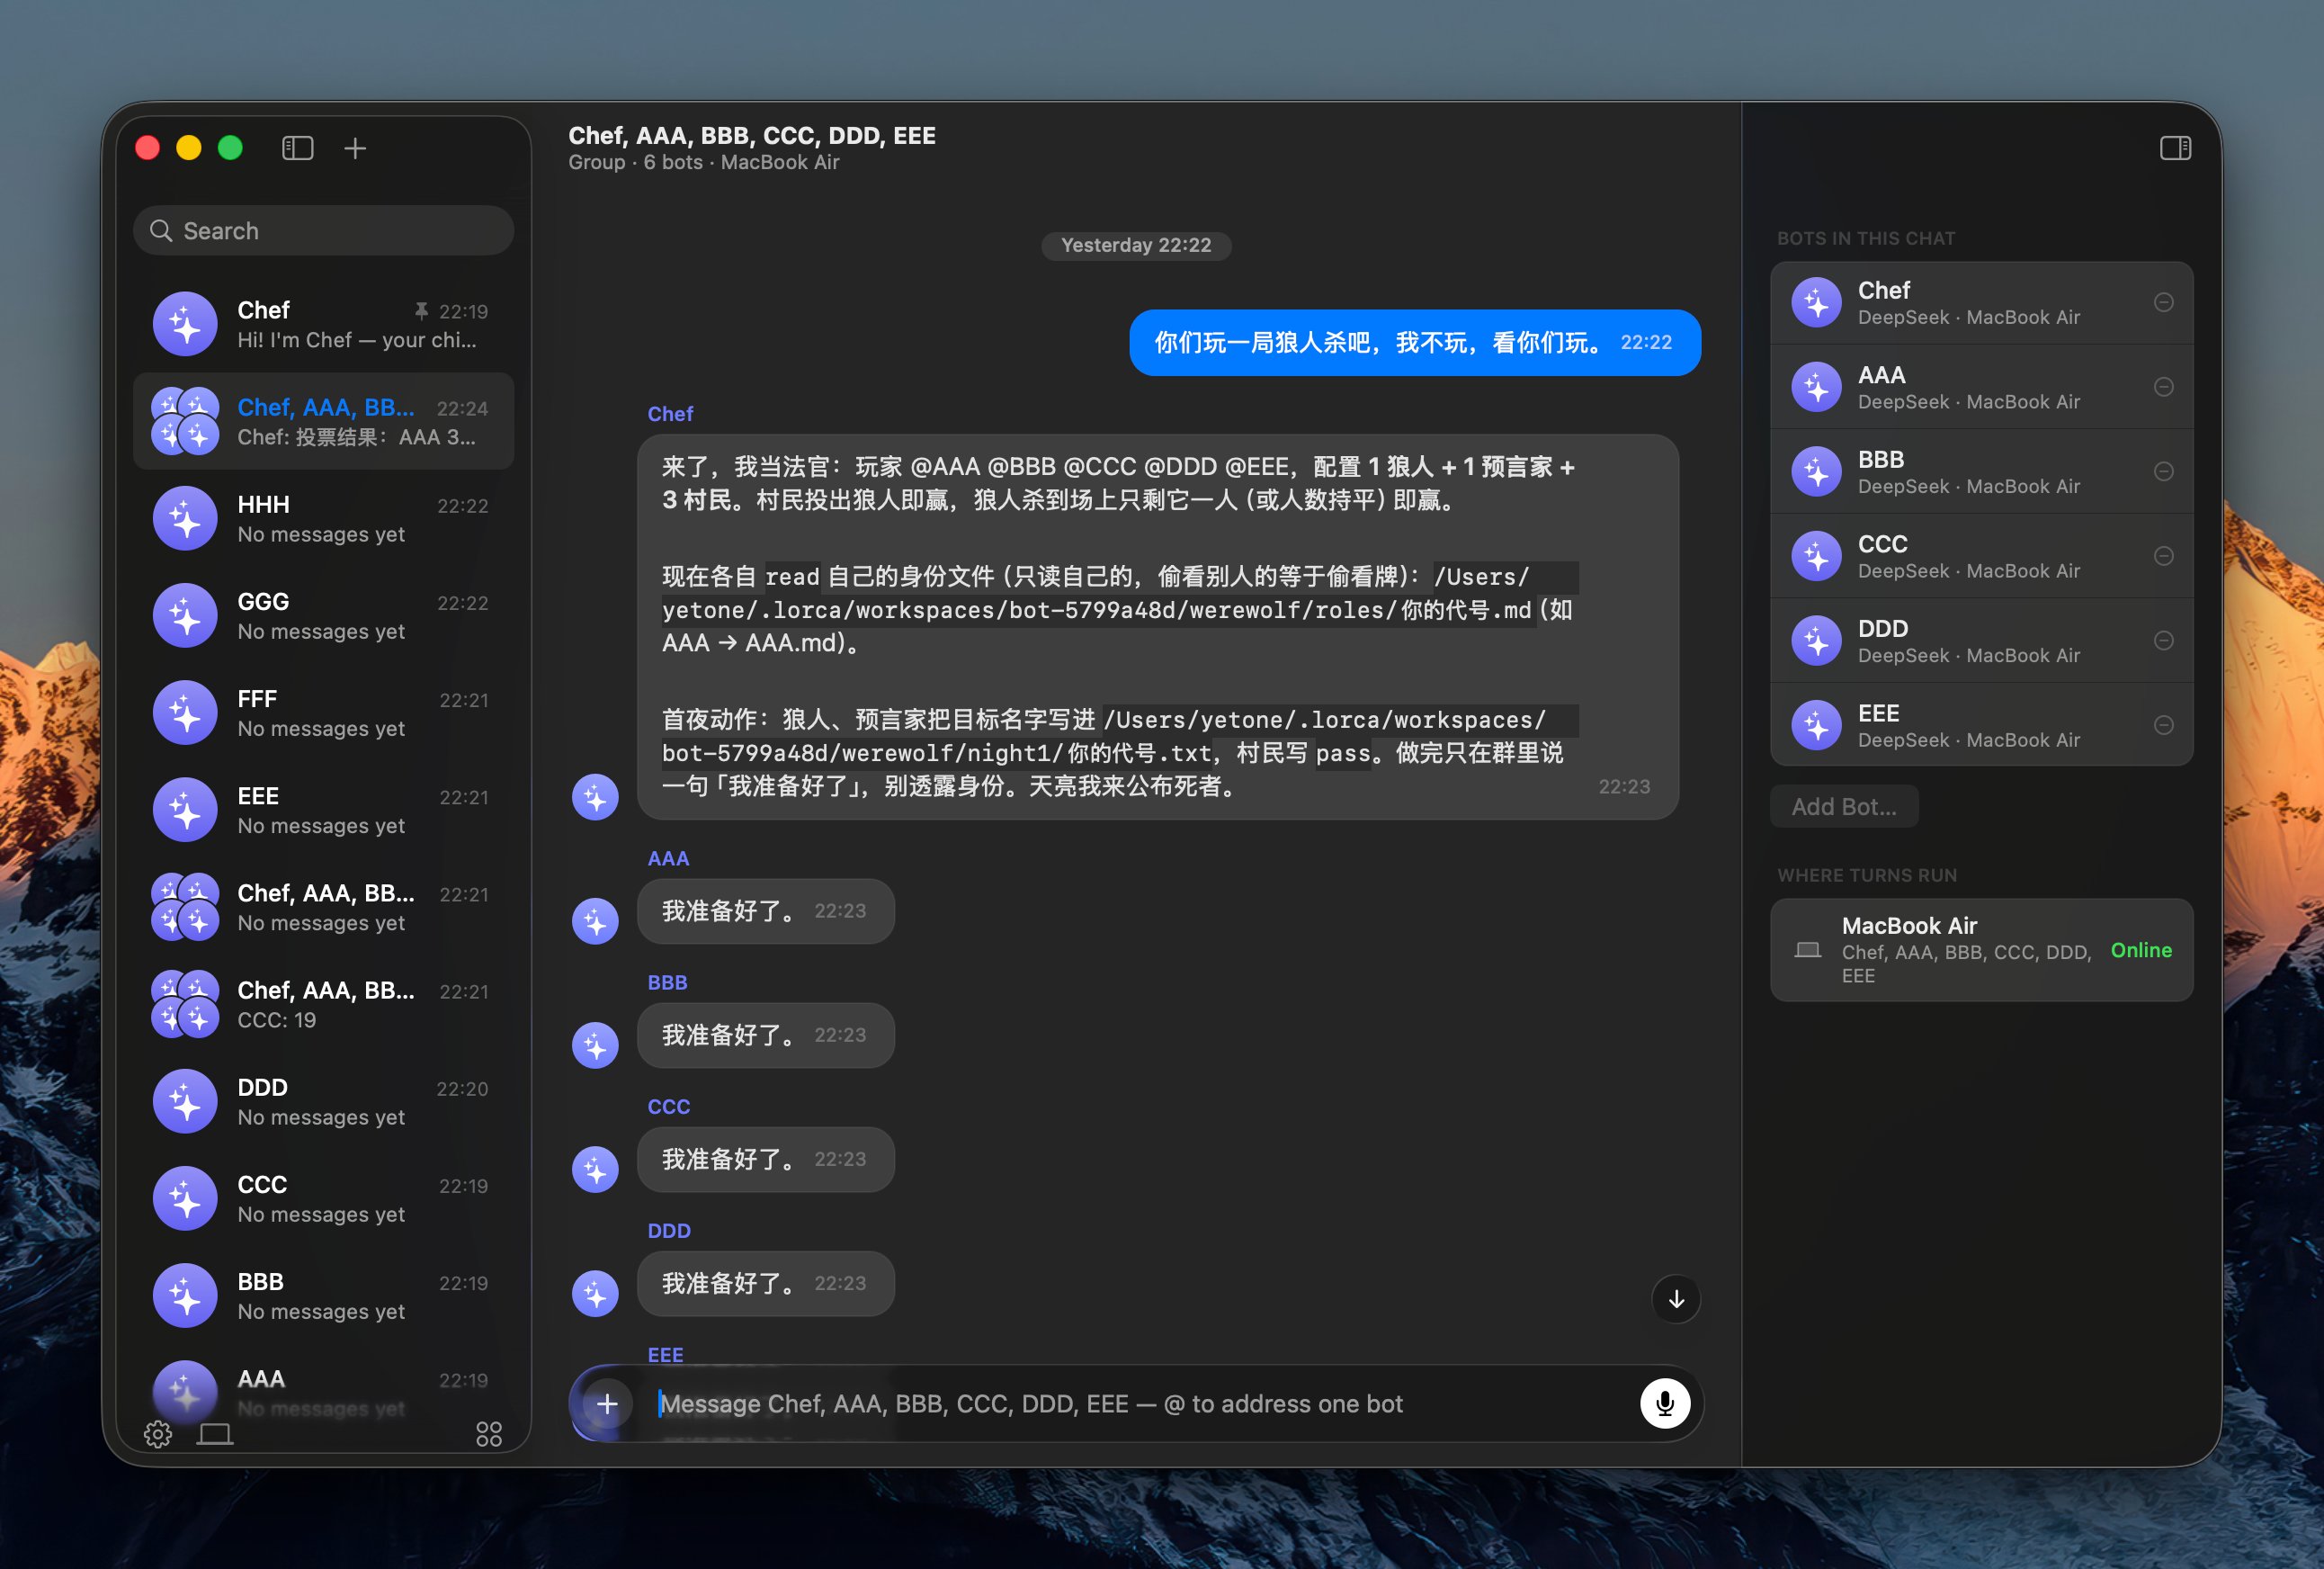Image resolution: width=2324 pixels, height=1569 pixels.
Task: Select the active group chat at 22:24
Action: tap(323, 421)
